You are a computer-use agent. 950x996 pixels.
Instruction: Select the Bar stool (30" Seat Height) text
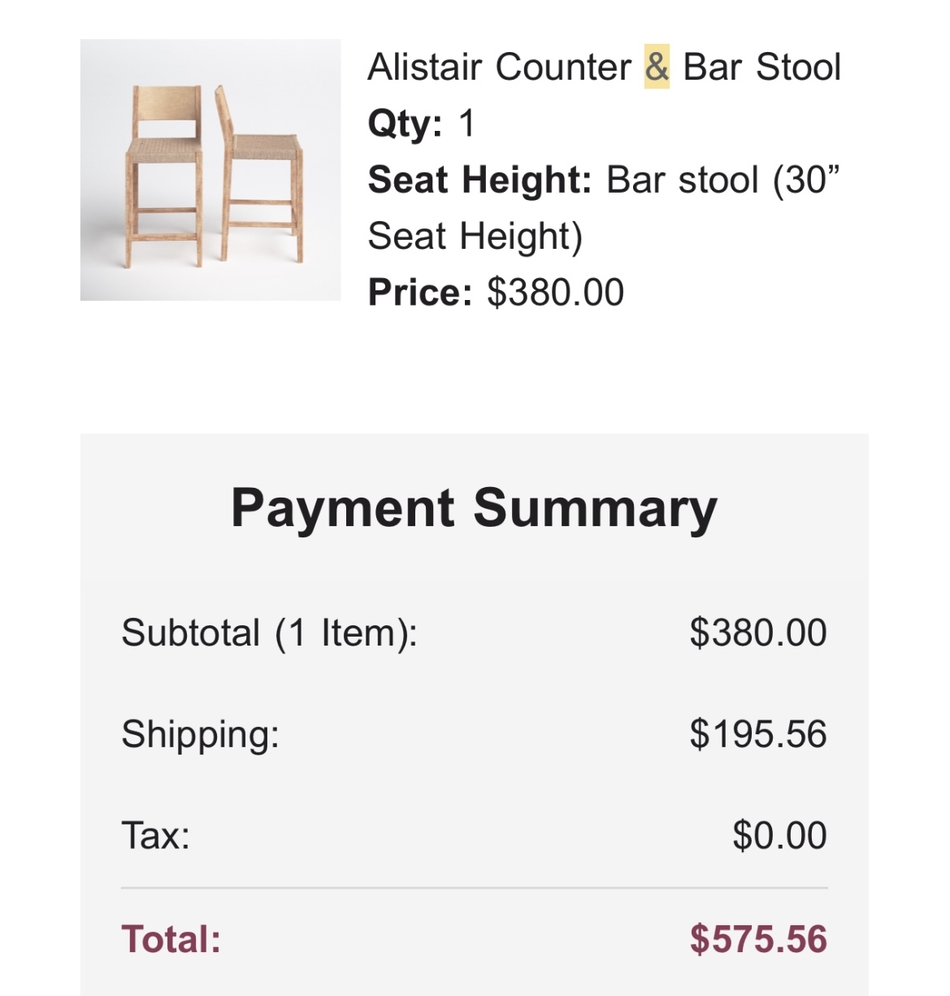(603, 208)
